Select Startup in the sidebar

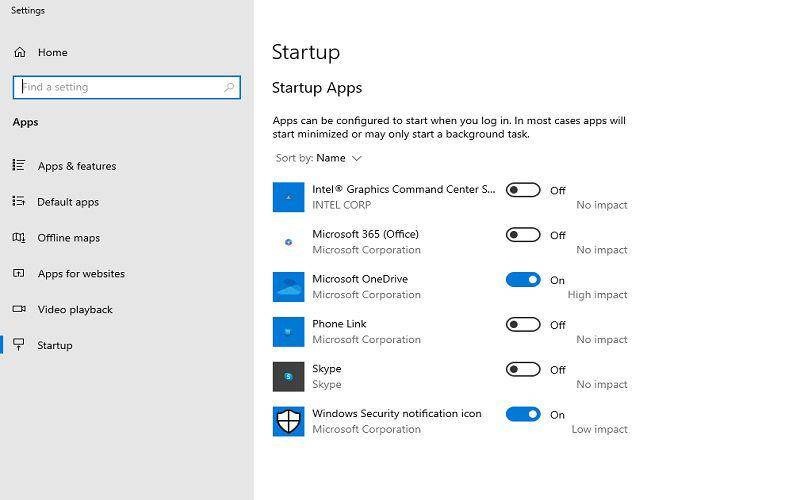(55, 345)
